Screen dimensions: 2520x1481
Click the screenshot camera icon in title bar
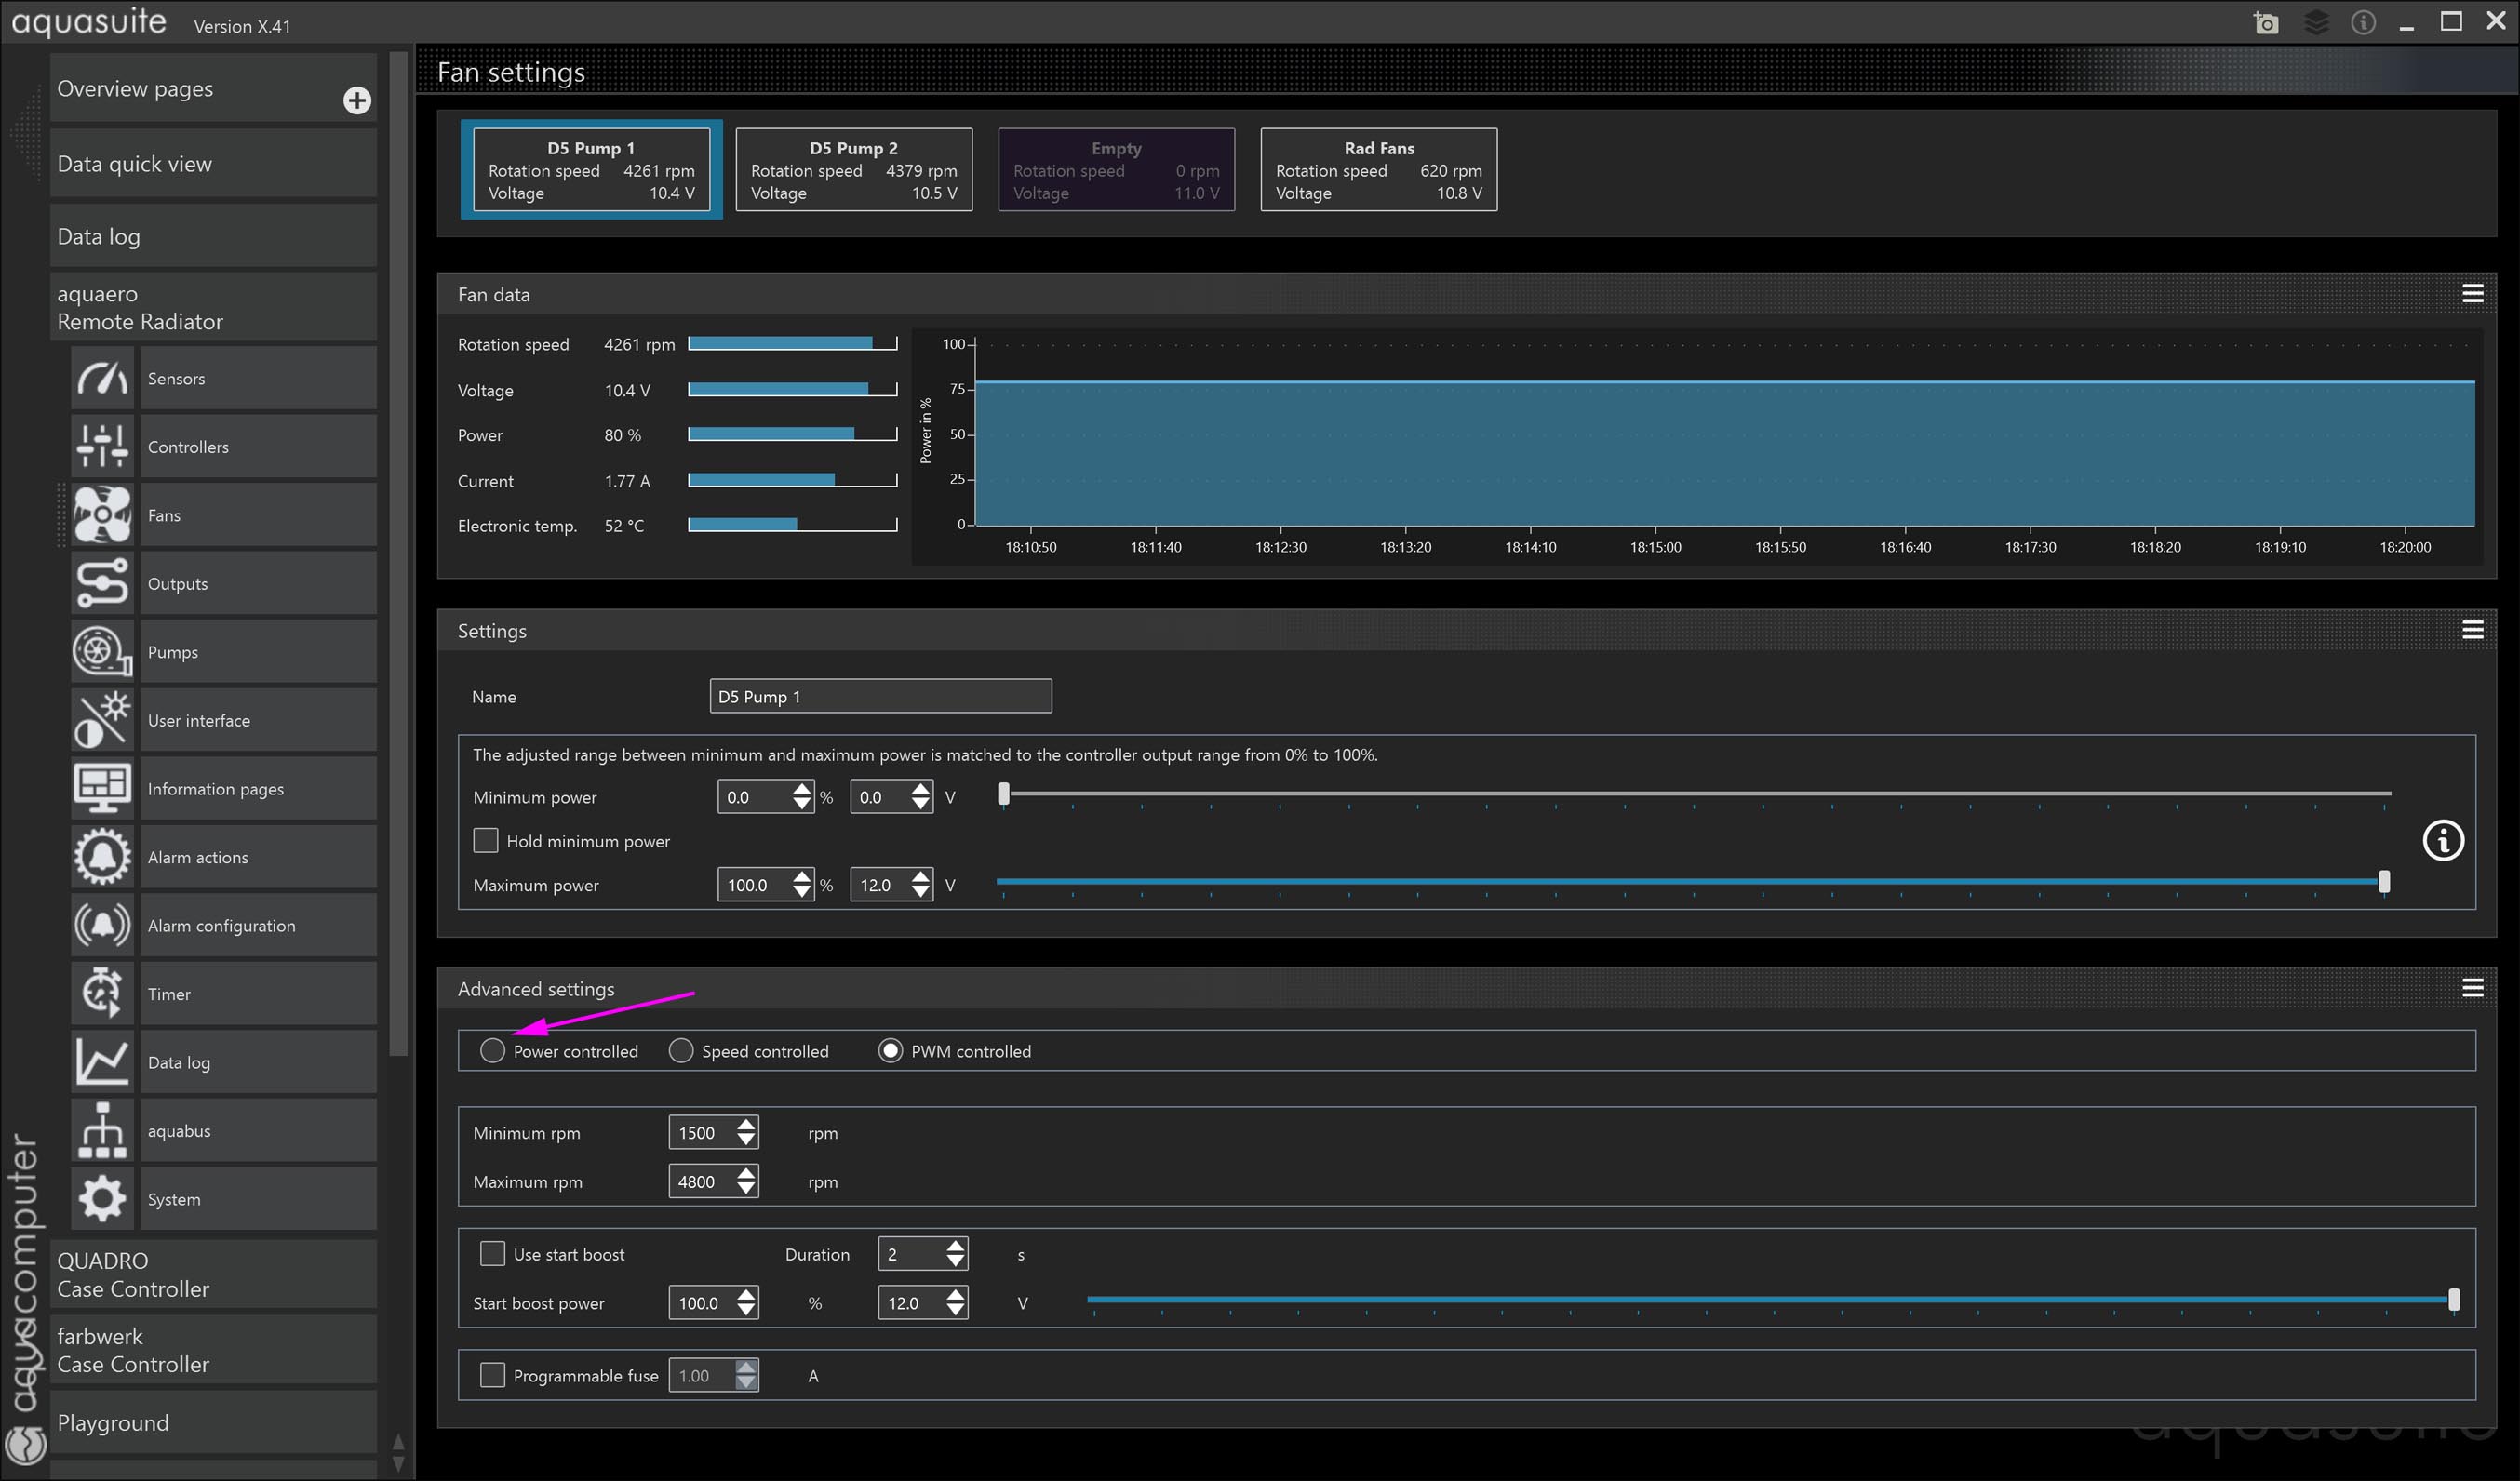tap(2266, 22)
